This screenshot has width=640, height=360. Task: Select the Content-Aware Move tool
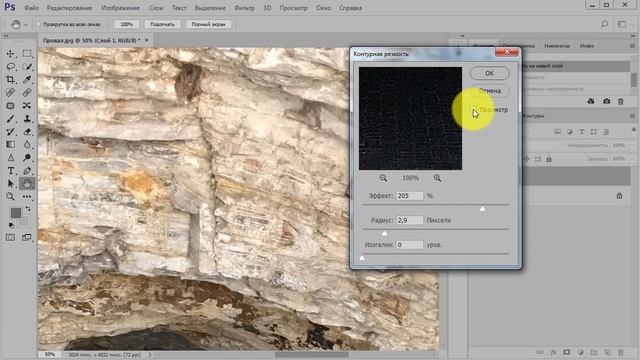click(27, 106)
